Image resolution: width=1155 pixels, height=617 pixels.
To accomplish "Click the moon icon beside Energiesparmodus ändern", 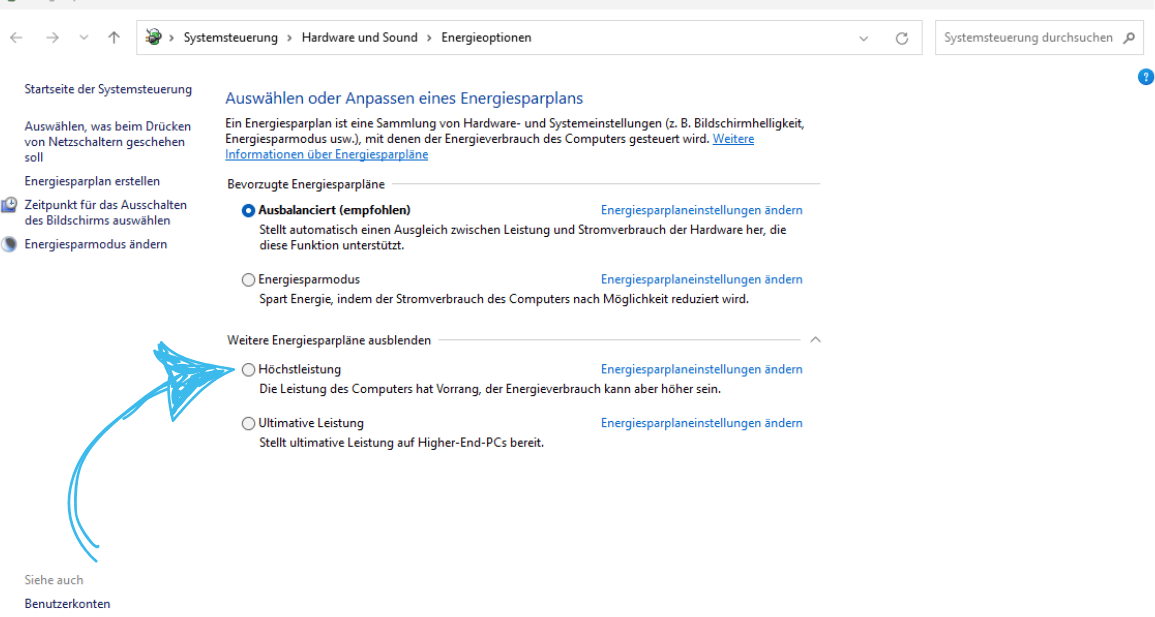I will coord(10,244).
